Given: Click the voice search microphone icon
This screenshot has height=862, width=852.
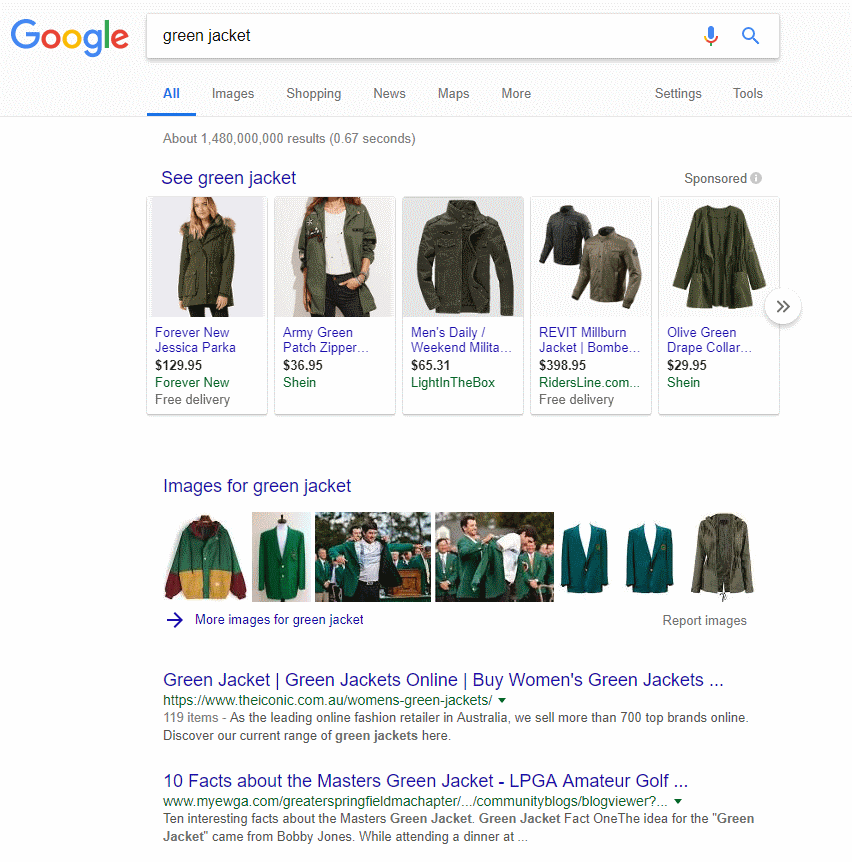Looking at the screenshot, I should click(711, 36).
